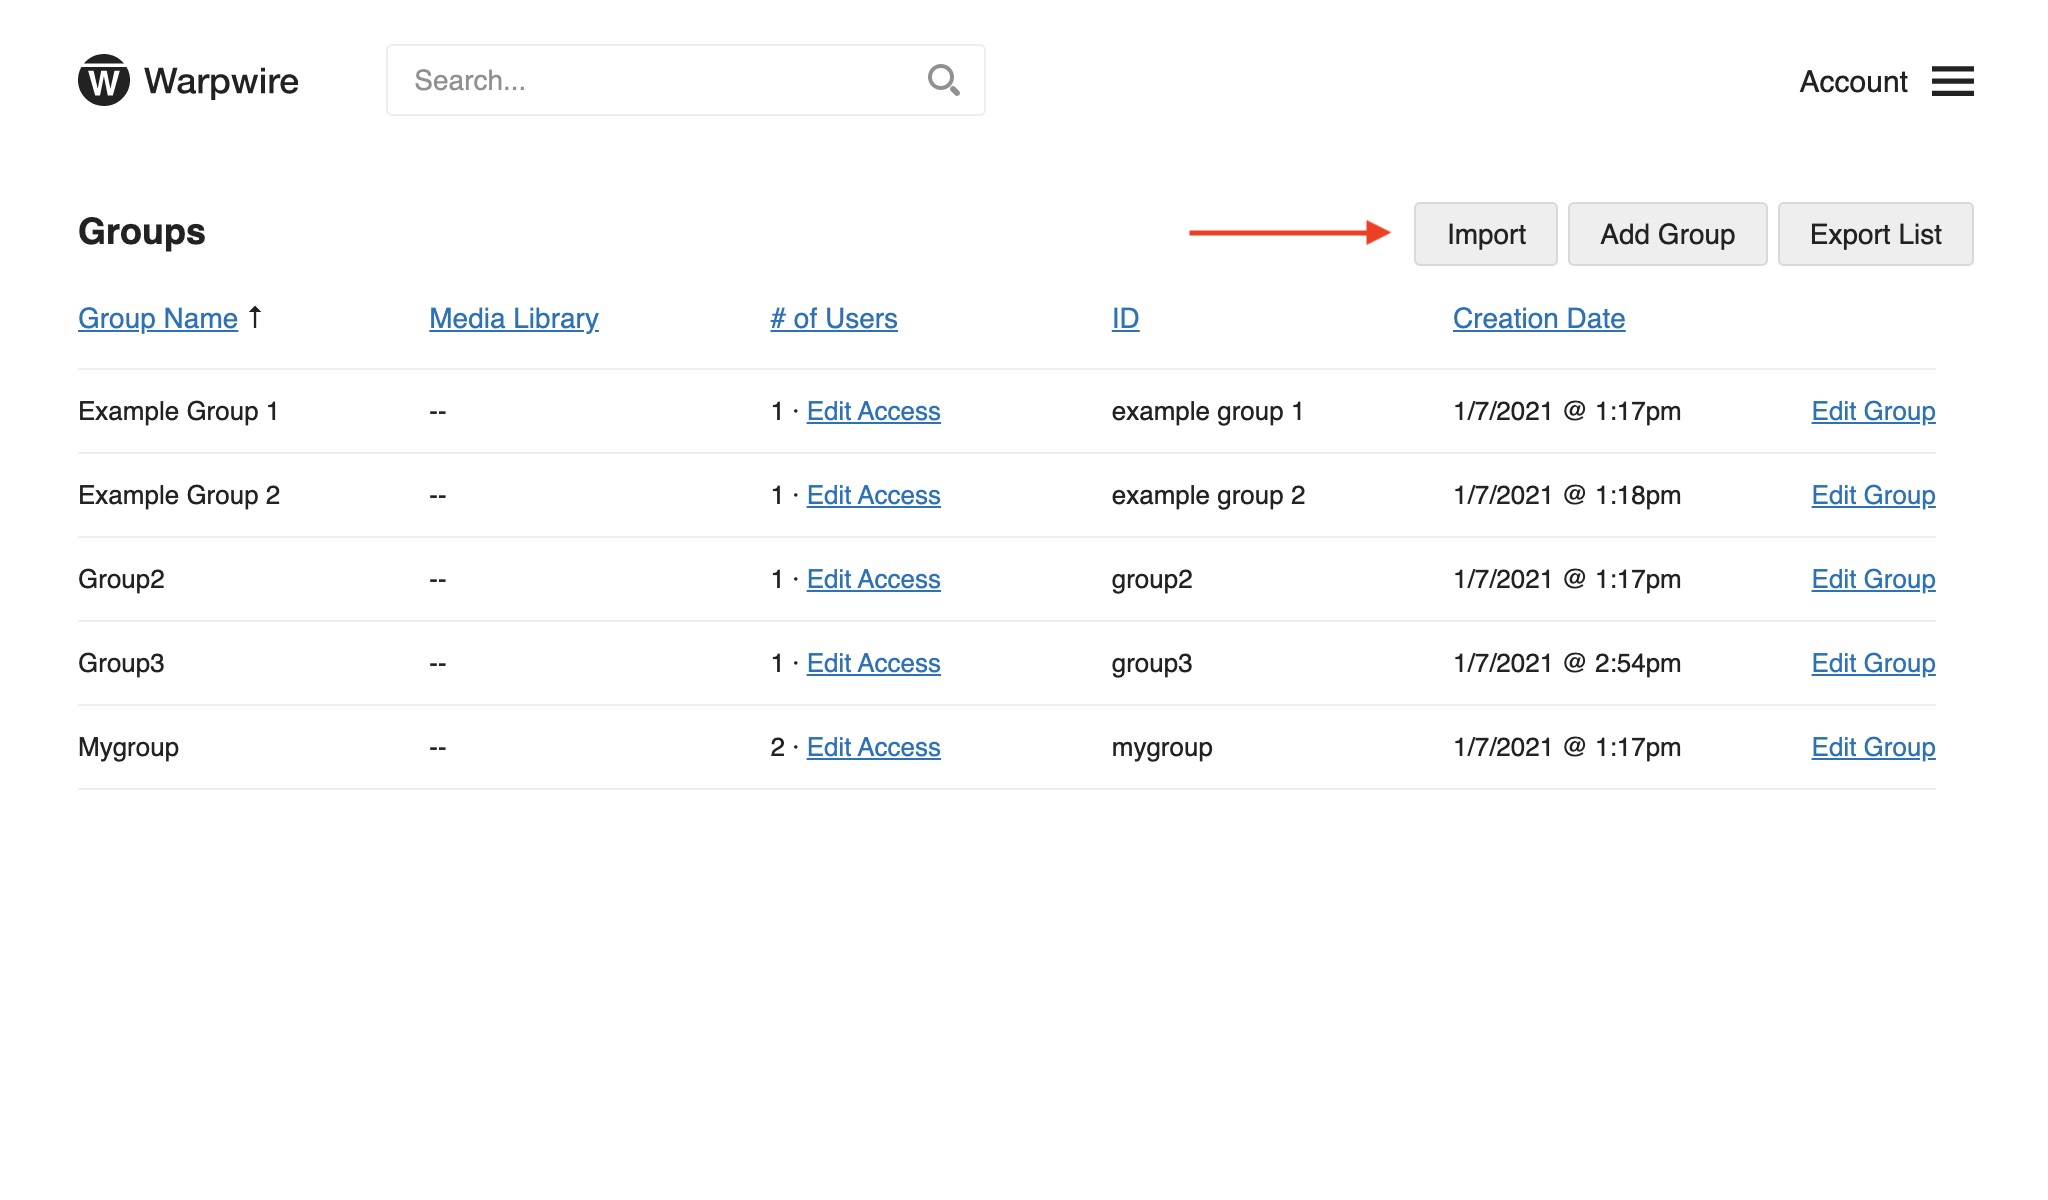Image resolution: width=2048 pixels, height=1200 pixels.
Task: Focus the Search input field
Action: pos(660,80)
